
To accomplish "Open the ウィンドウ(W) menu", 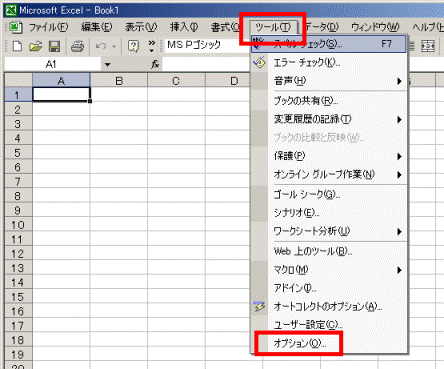I will click(x=375, y=27).
